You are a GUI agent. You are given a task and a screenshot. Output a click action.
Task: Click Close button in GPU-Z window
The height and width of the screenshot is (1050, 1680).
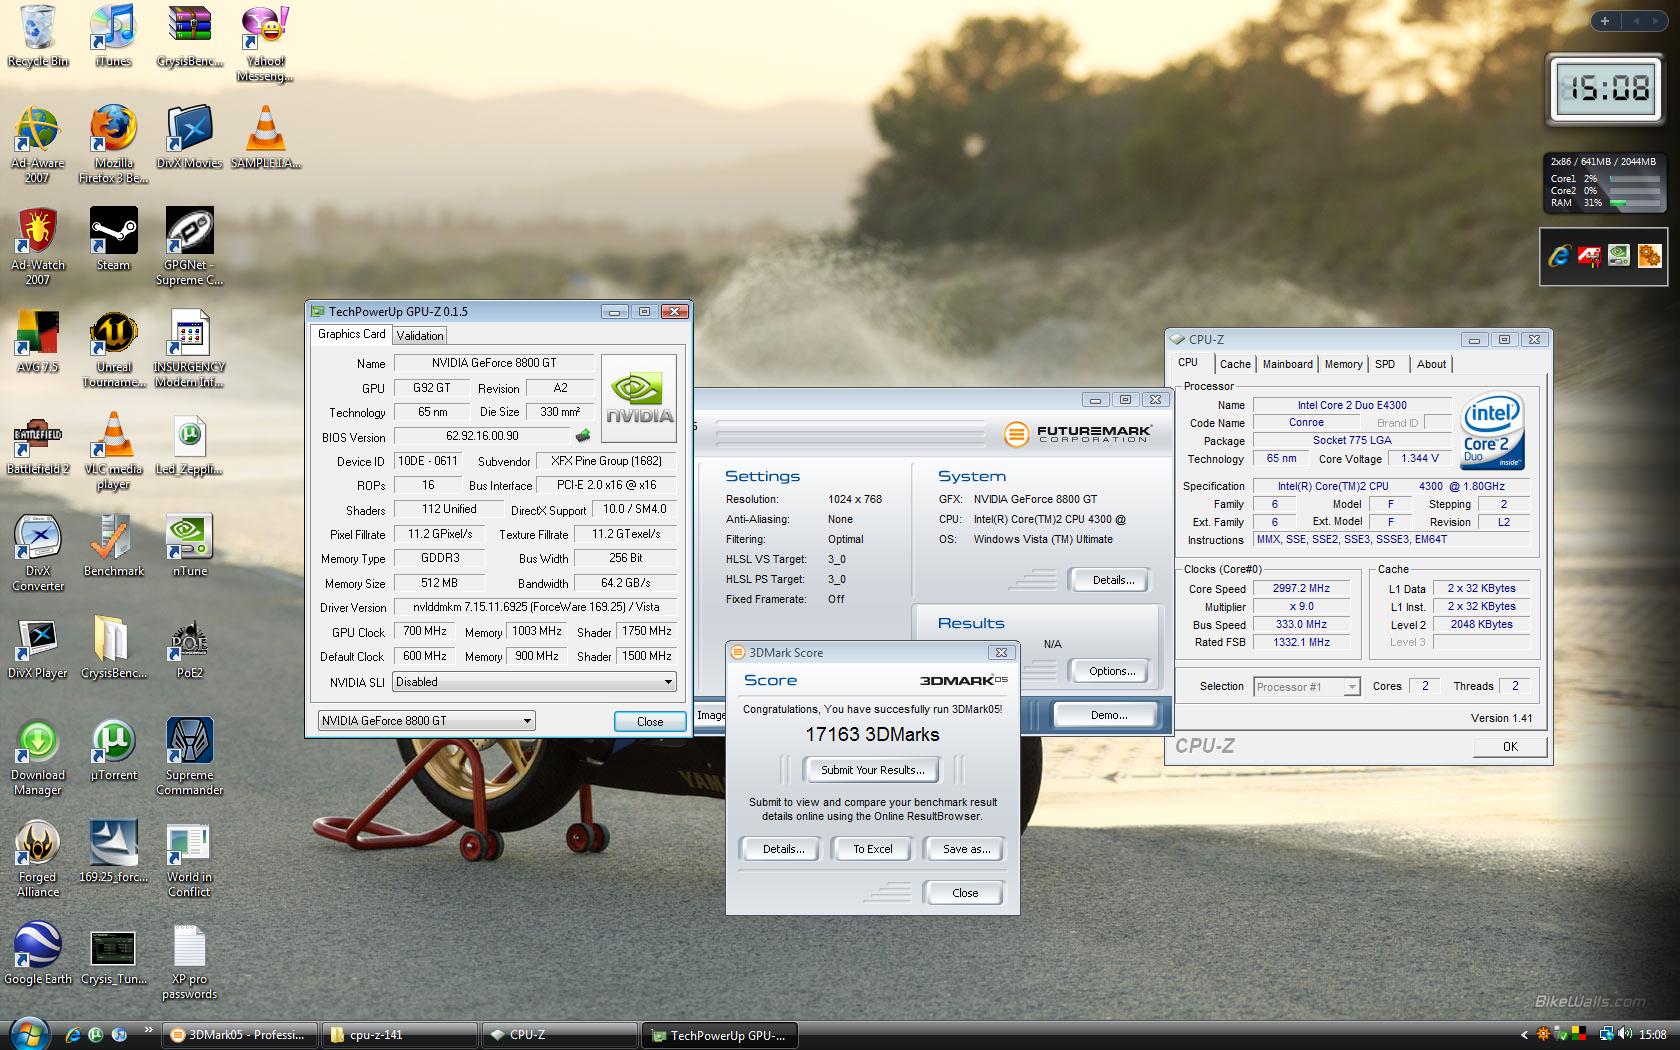point(650,722)
